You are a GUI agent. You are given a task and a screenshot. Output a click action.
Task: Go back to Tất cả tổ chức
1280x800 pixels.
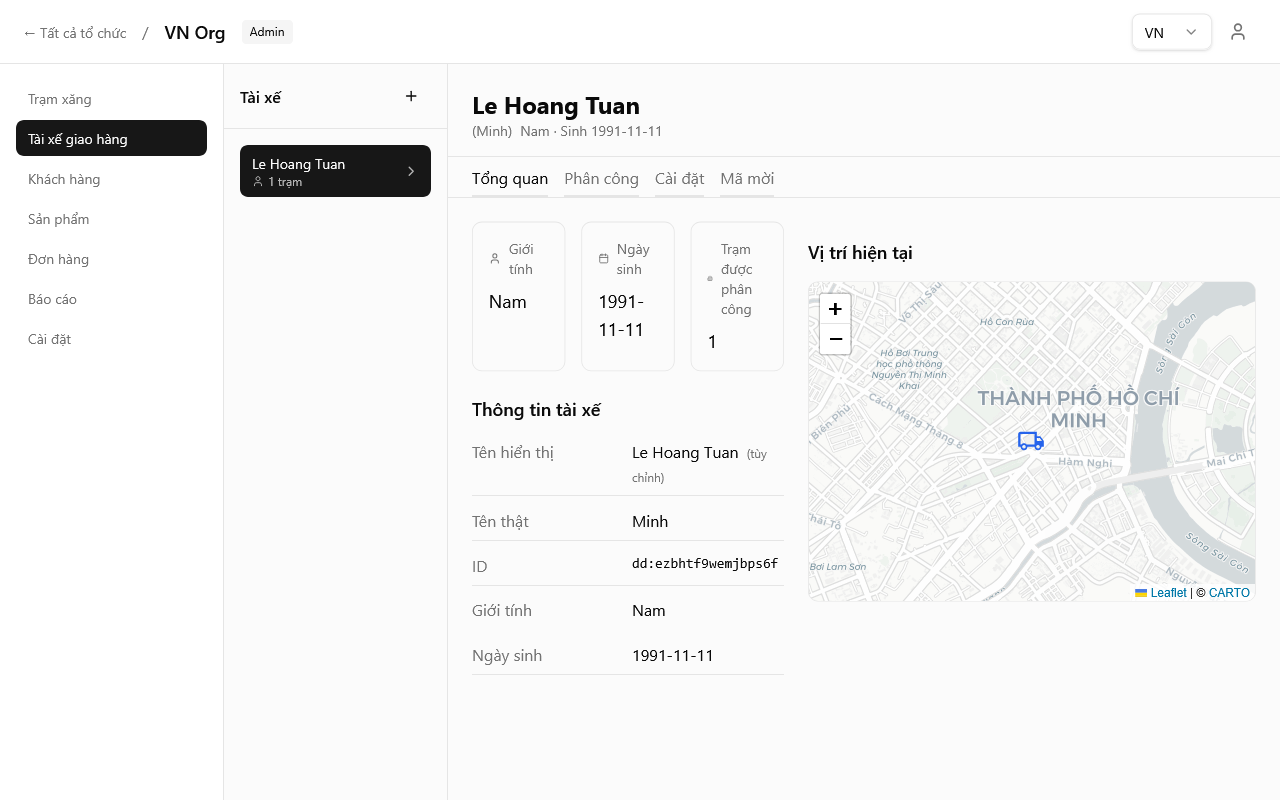(75, 33)
